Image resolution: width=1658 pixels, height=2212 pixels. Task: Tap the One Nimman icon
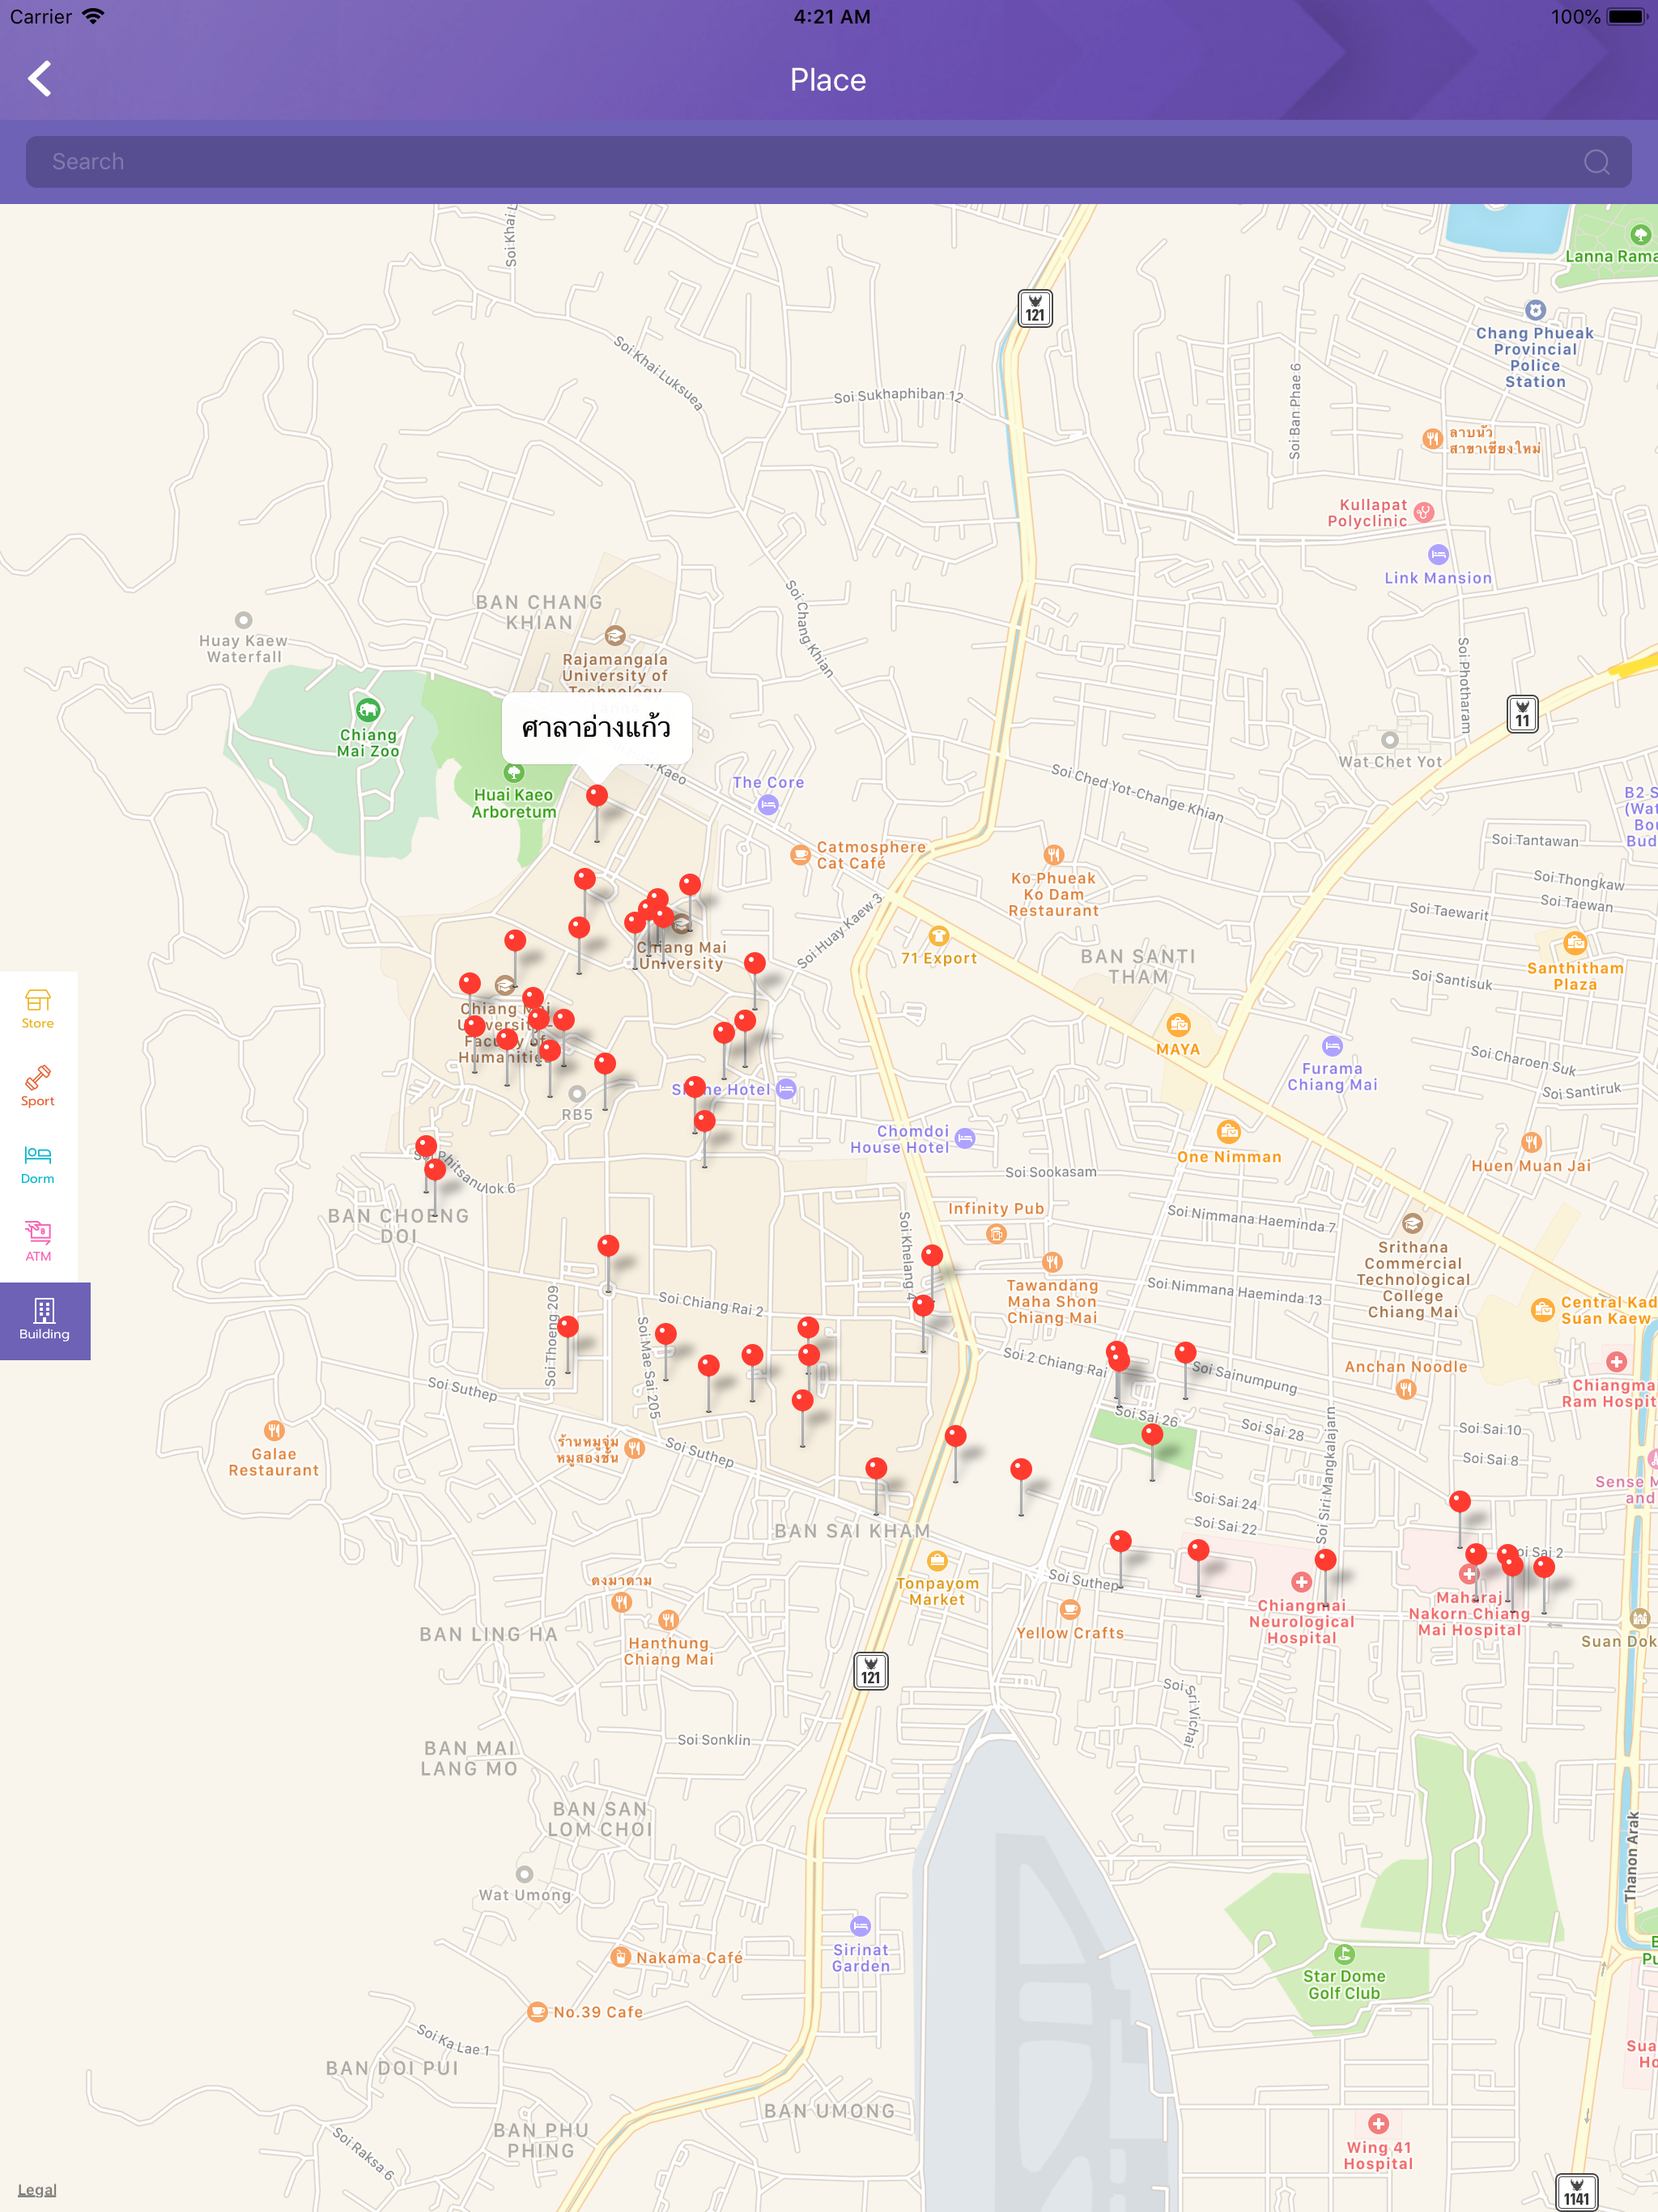coord(1229,1132)
